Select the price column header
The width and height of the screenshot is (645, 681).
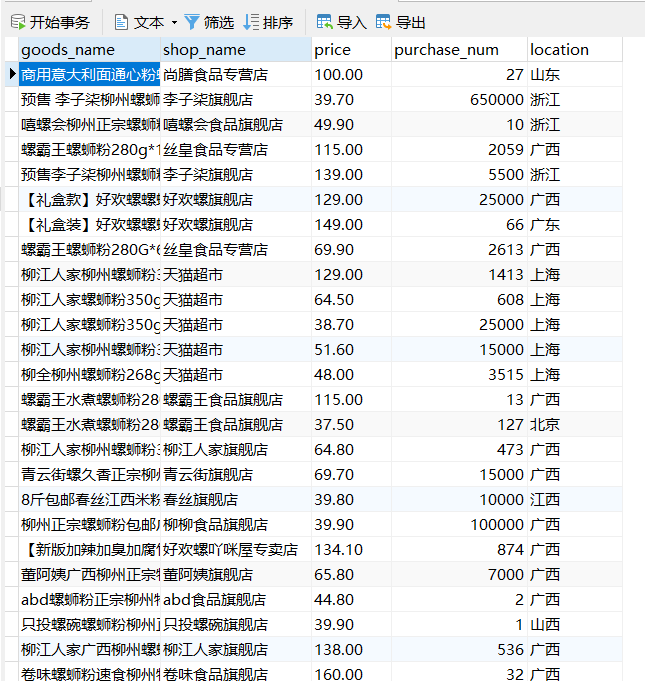point(351,50)
